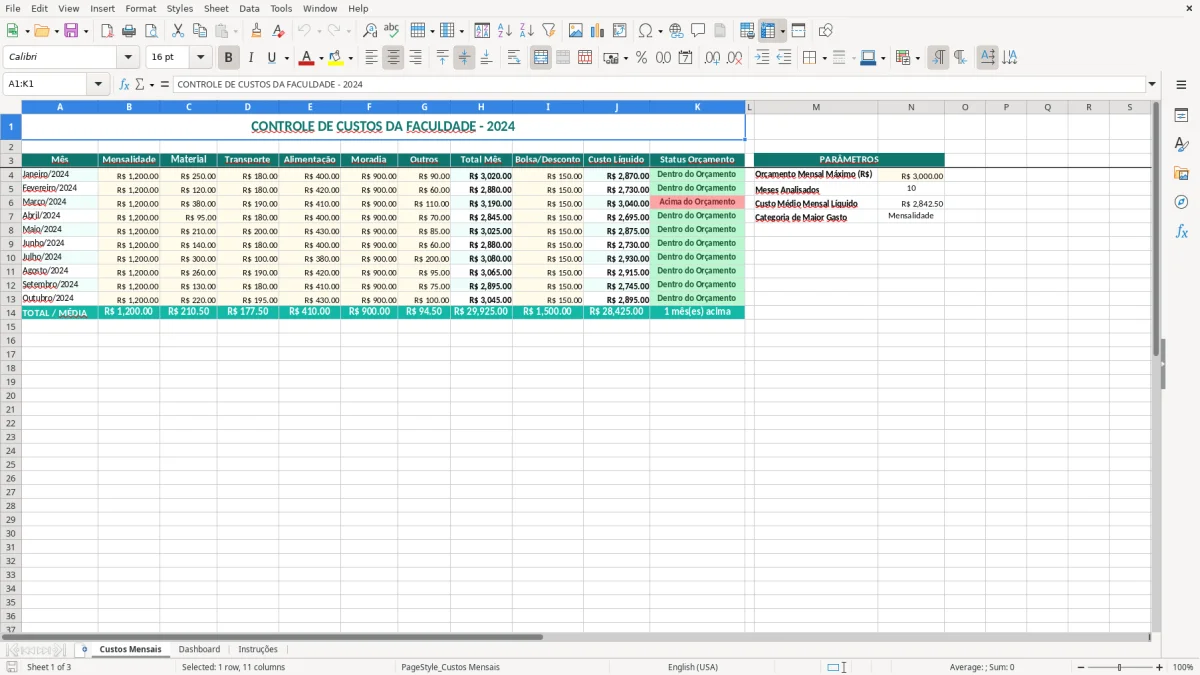Select column header K
This screenshot has width=1200, height=675.
click(x=697, y=107)
